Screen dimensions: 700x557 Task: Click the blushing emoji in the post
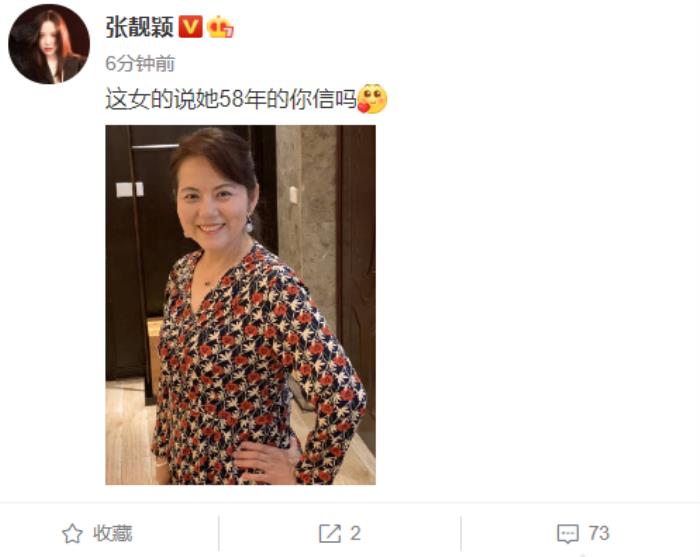point(372,99)
